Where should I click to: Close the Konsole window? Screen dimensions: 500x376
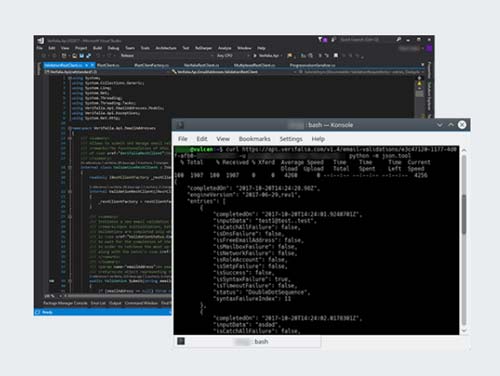click(462, 125)
